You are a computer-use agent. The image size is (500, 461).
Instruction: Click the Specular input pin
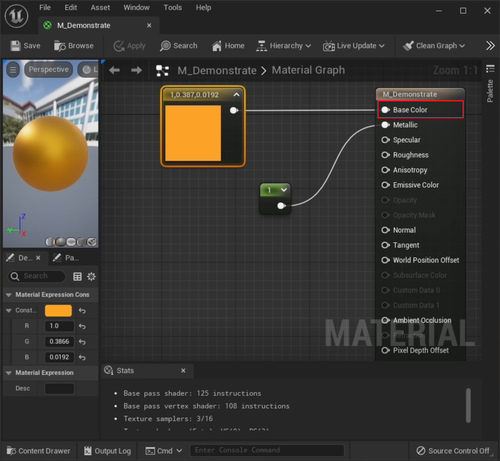[386, 140]
